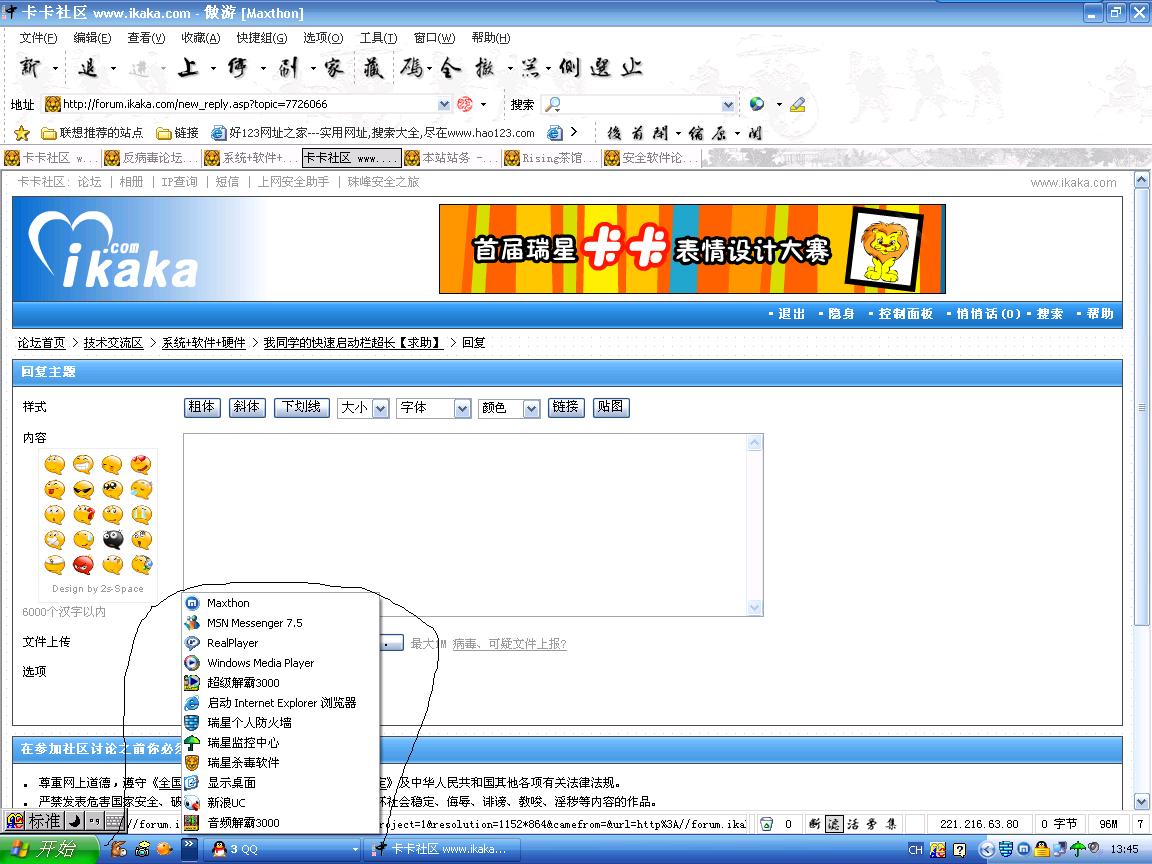The height and width of the screenshot is (864, 1152).
Task: Expand the address bar URL history dropdown
Action: (x=444, y=104)
